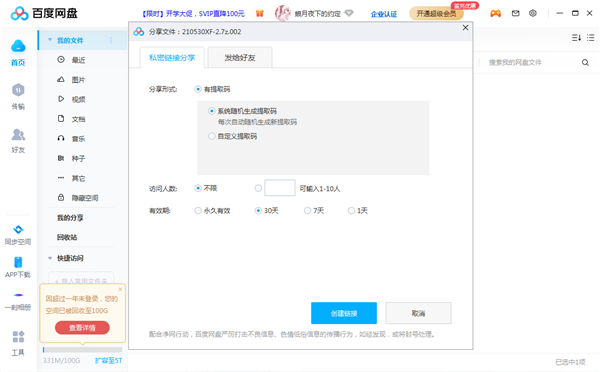Image resolution: width=600 pixels, height=372 pixels.
Task: Open the settings gear icon
Action: point(533,13)
